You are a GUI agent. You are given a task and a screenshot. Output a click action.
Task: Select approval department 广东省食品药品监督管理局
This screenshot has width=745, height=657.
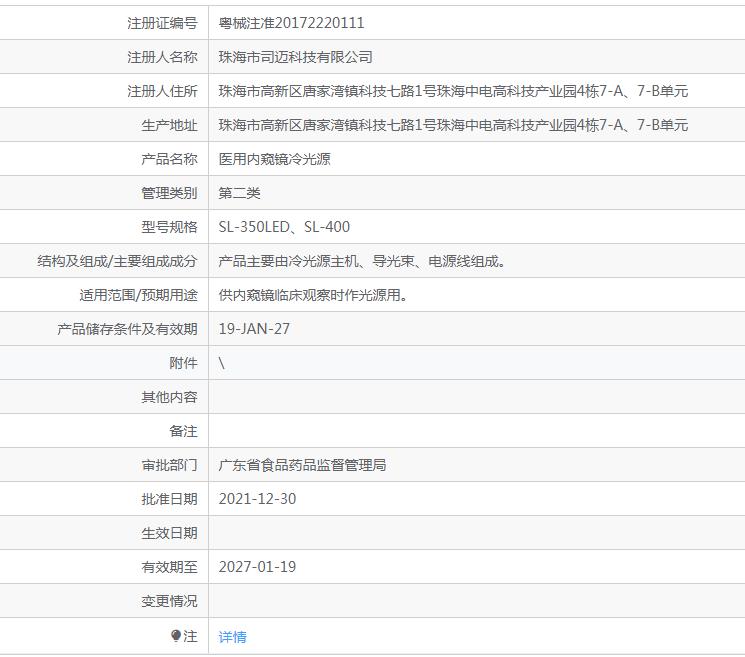[302, 465]
